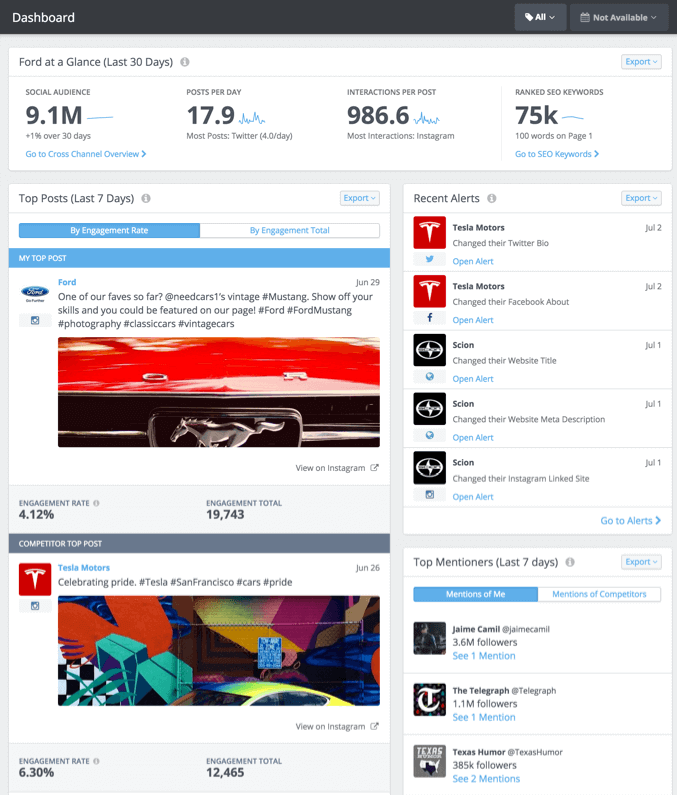The image size is (677, 795).
Task: Click Jaime Camil profile picture
Action: coord(430,638)
